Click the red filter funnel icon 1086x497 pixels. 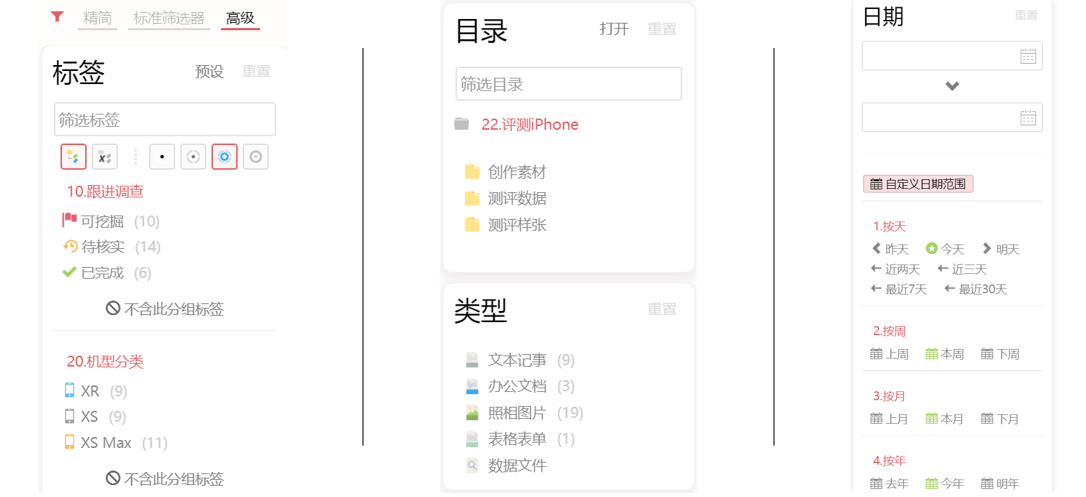57,17
